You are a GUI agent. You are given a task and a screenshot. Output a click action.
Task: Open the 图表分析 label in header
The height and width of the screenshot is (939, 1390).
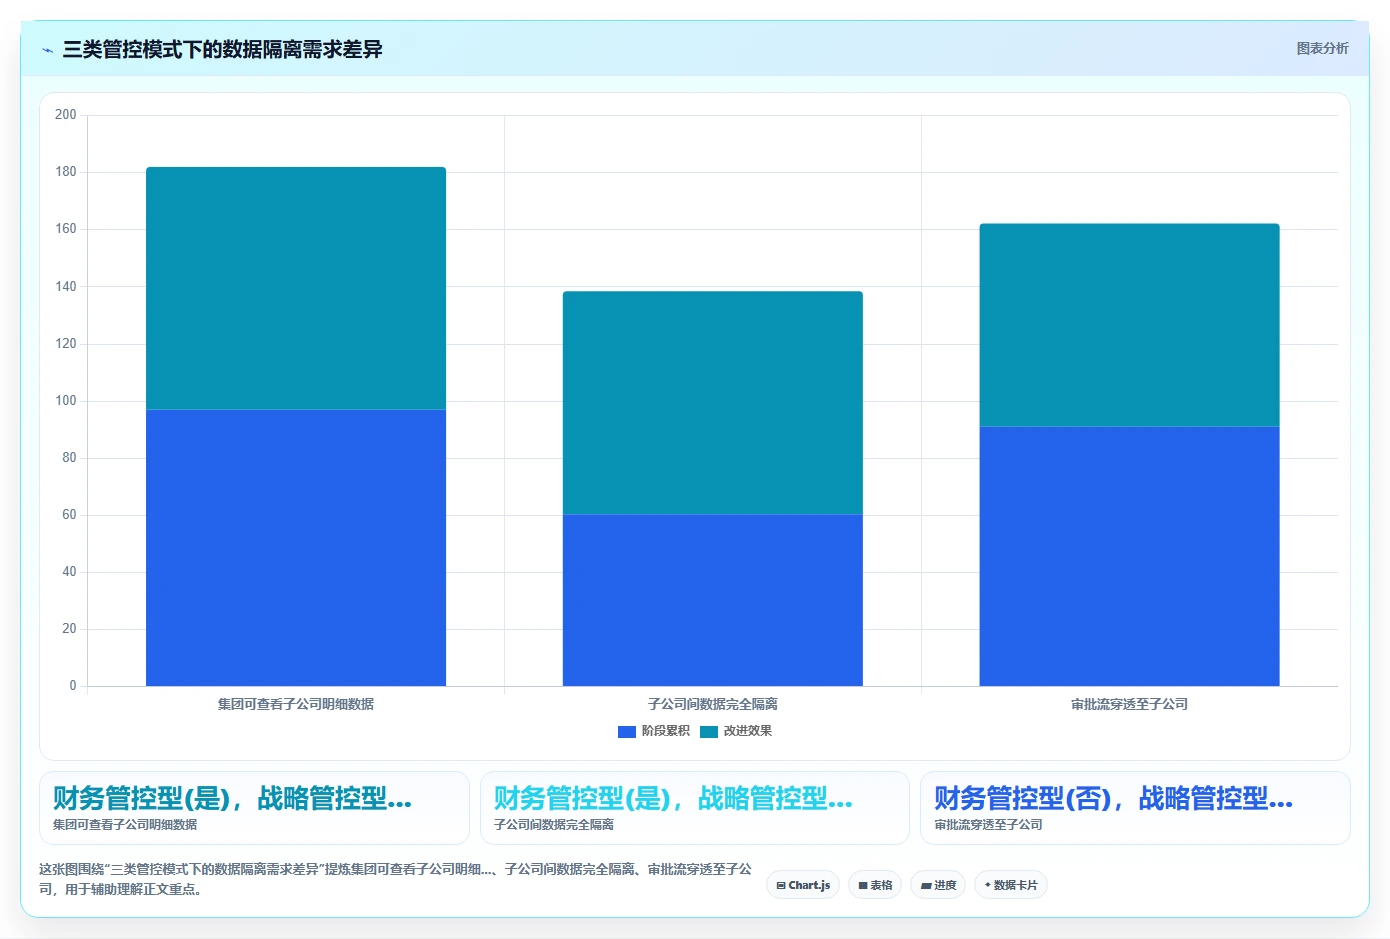click(x=1322, y=48)
